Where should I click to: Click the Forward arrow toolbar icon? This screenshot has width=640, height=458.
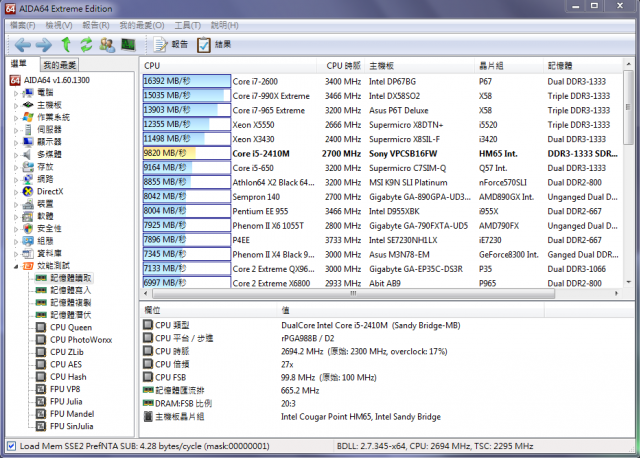pyautogui.click(x=44, y=44)
